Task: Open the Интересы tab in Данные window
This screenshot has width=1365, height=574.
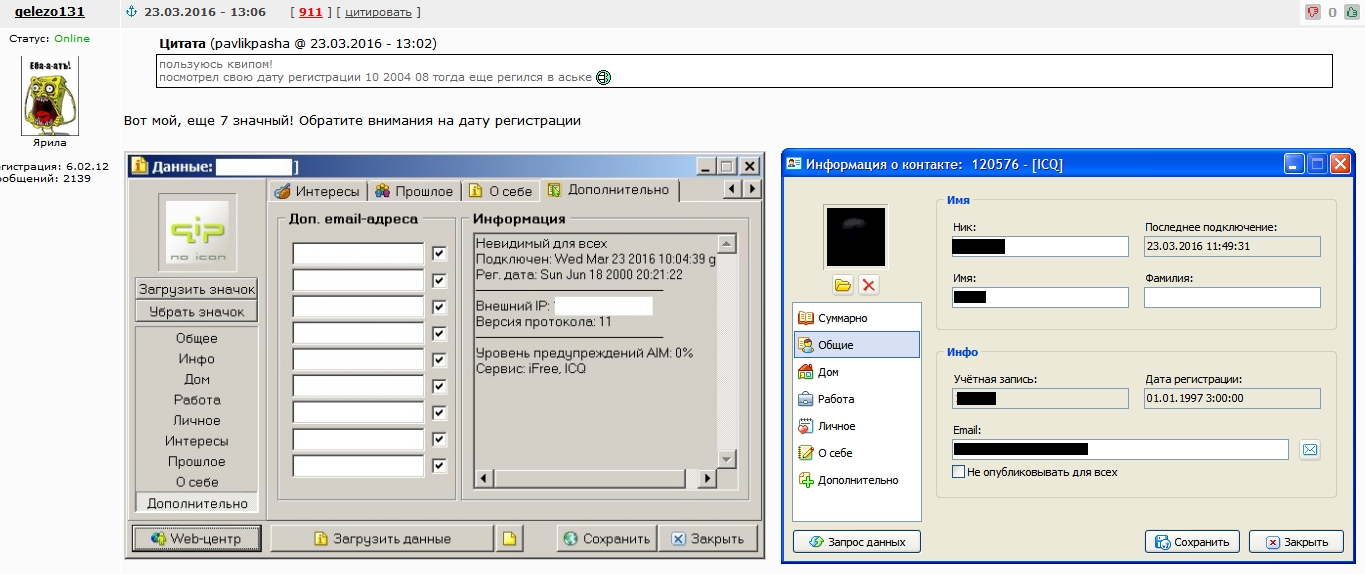Action: (x=317, y=191)
